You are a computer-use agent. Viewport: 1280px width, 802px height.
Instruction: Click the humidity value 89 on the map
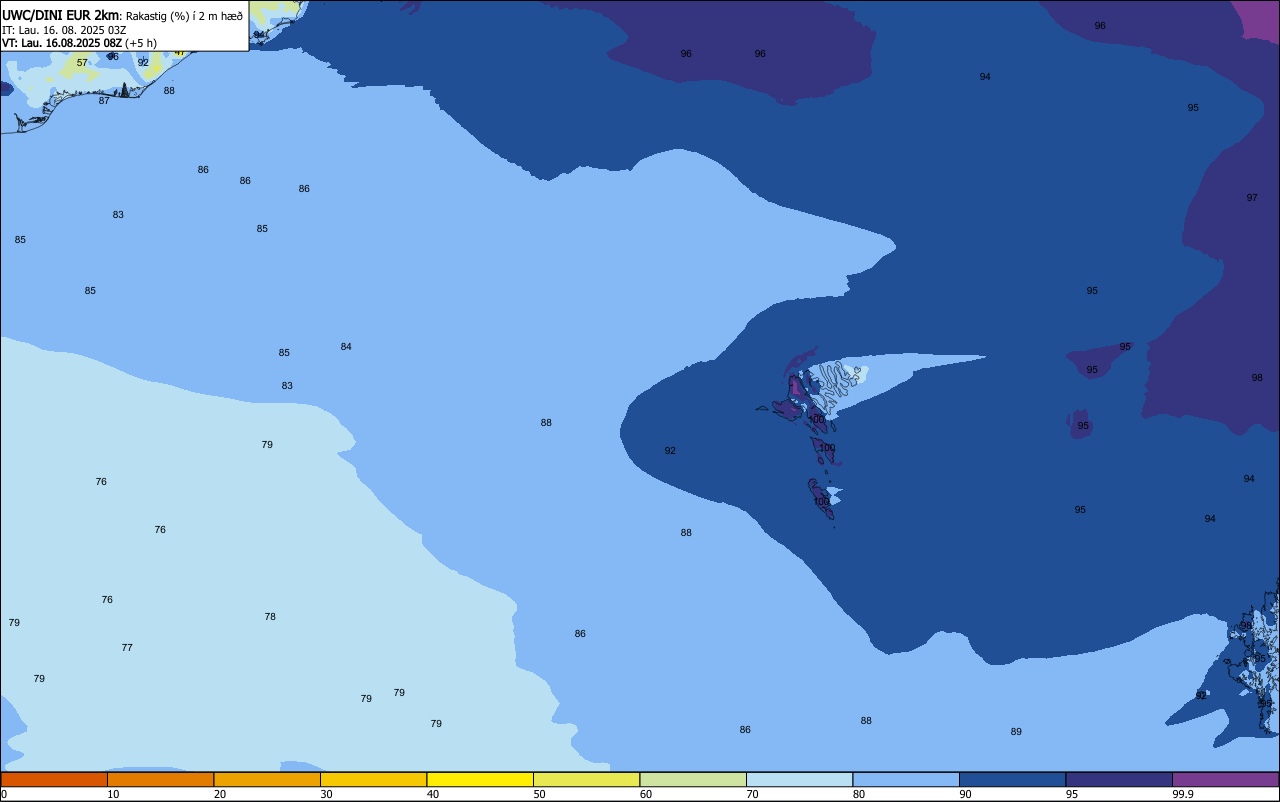(x=1016, y=732)
